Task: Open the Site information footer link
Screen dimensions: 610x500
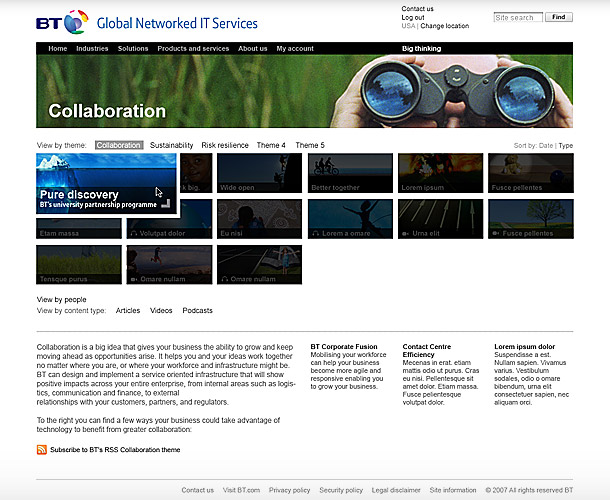Action: pyautogui.click(x=453, y=490)
